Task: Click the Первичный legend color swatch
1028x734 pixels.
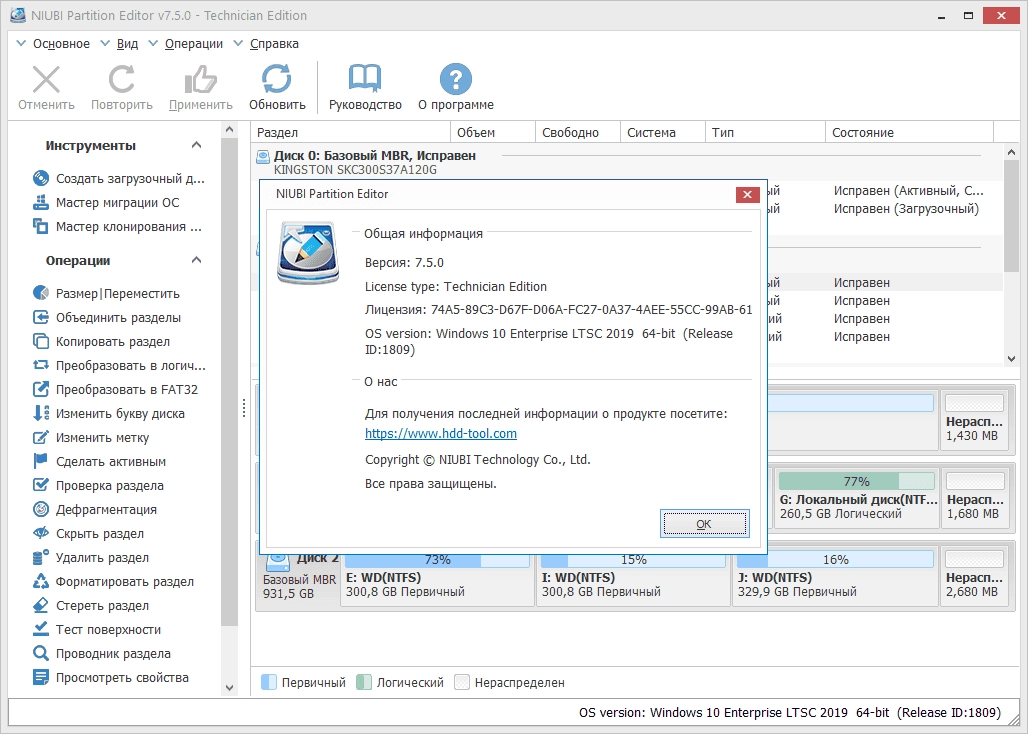Action: (x=269, y=682)
